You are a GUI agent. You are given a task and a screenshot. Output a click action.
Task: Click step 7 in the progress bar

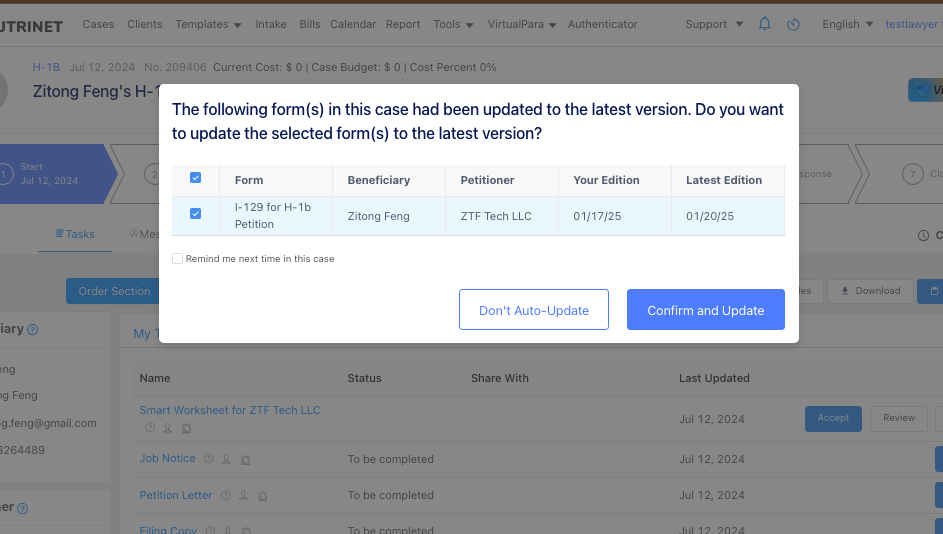pyautogui.click(x=912, y=174)
